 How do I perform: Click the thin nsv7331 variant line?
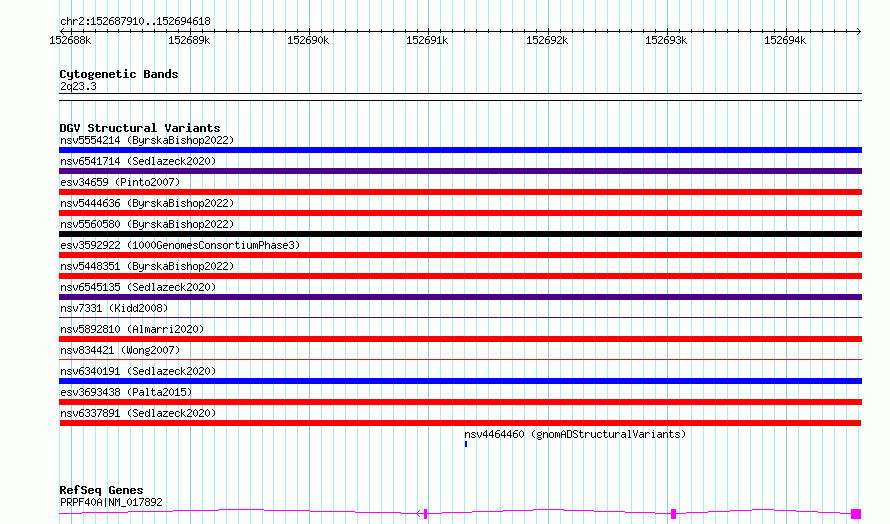[x=460, y=317]
